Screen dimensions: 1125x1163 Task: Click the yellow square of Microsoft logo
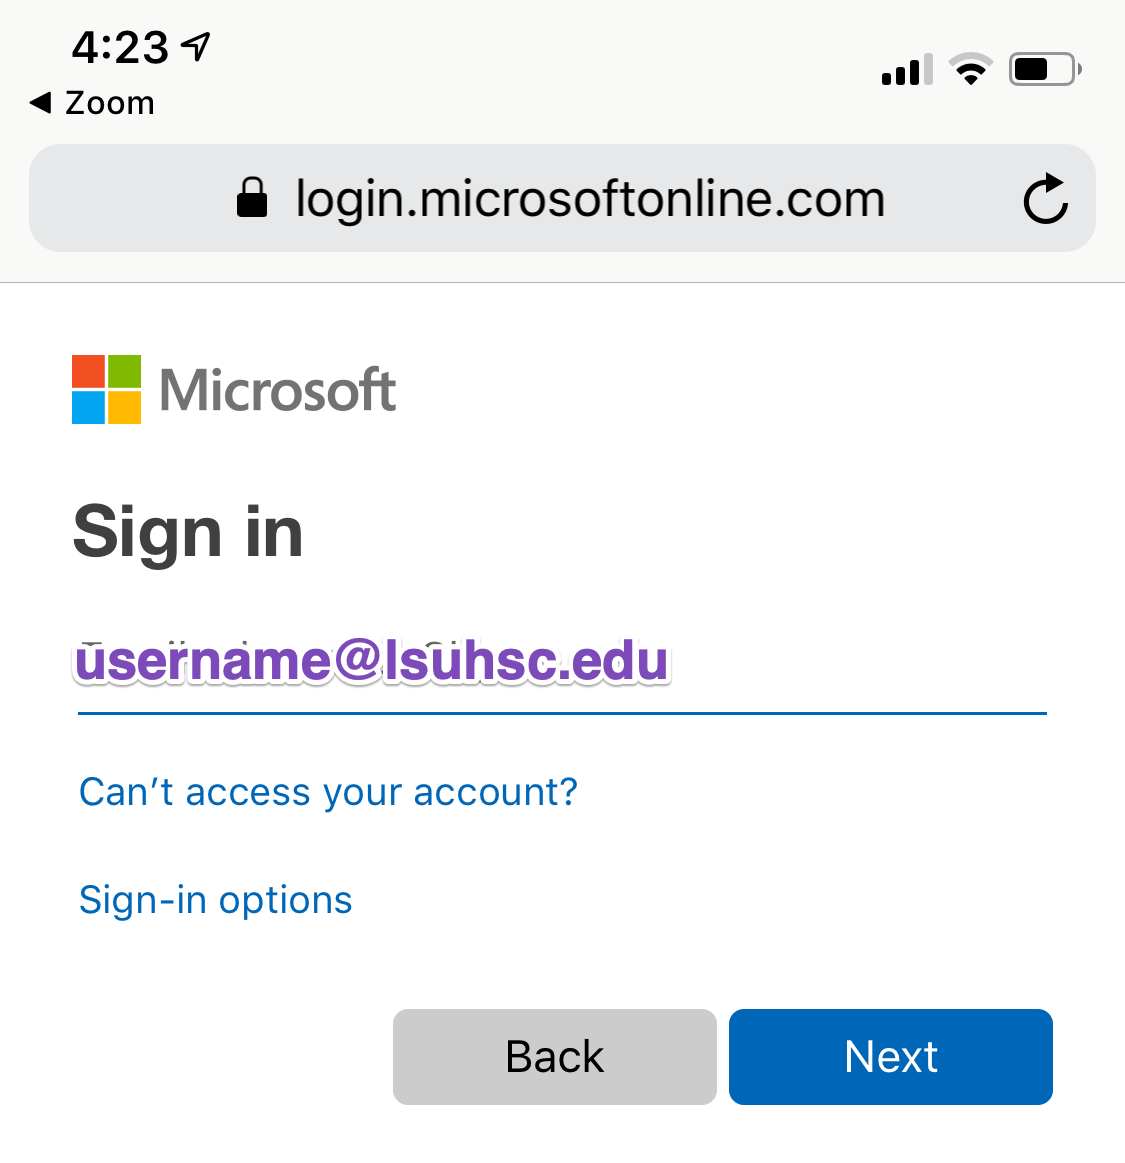pos(124,408)
